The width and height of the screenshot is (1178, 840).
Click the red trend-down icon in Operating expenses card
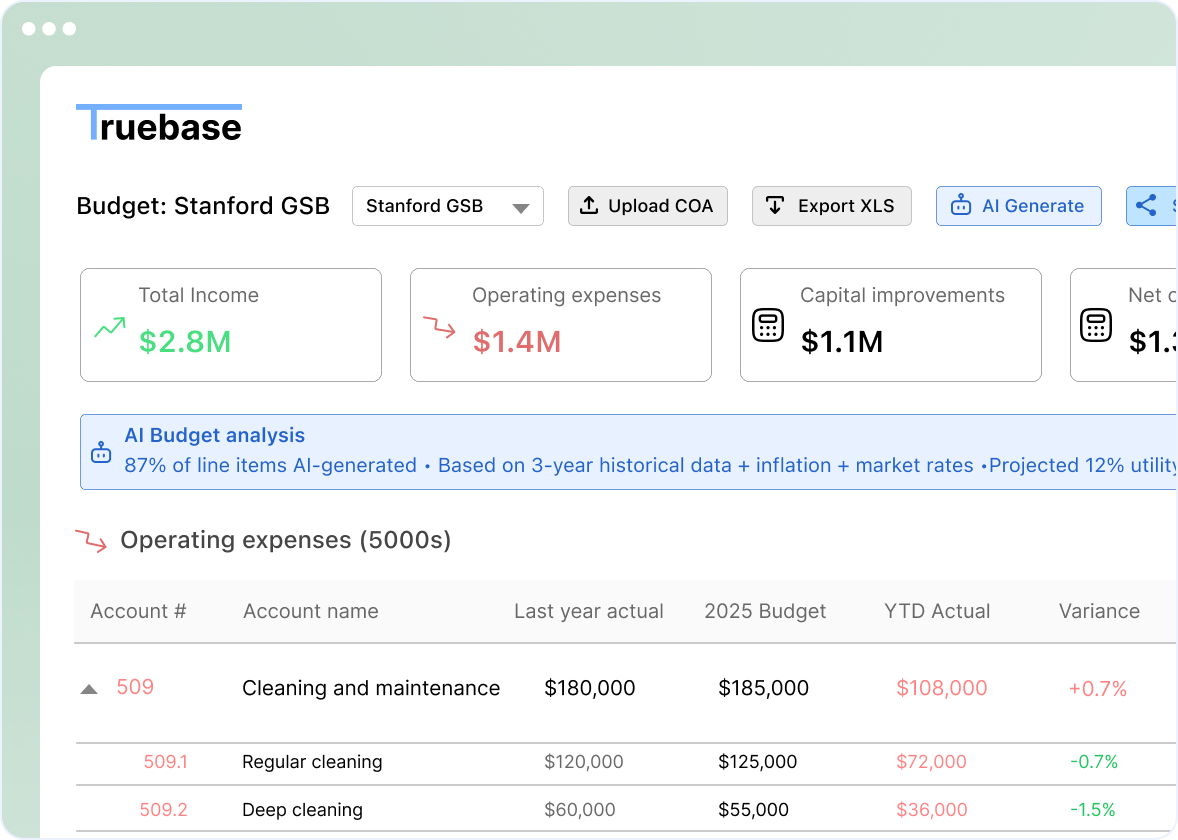pos(439,327)
